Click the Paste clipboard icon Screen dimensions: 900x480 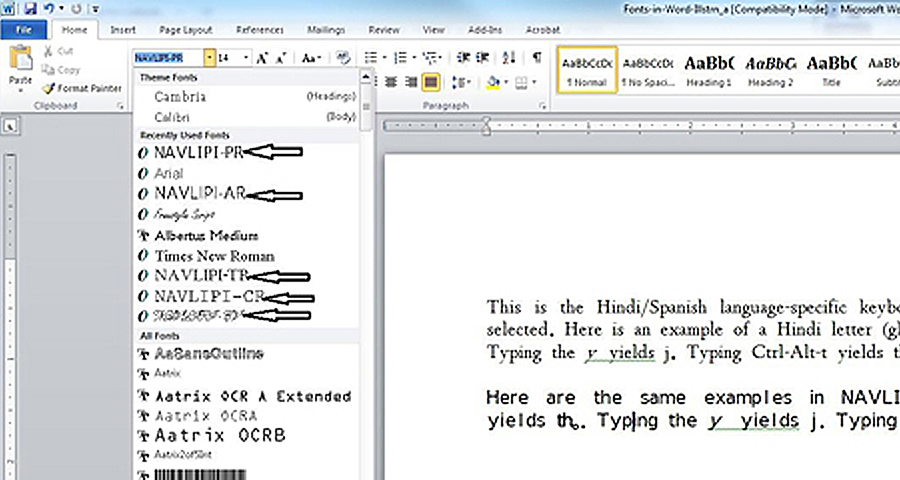point(21,59)
